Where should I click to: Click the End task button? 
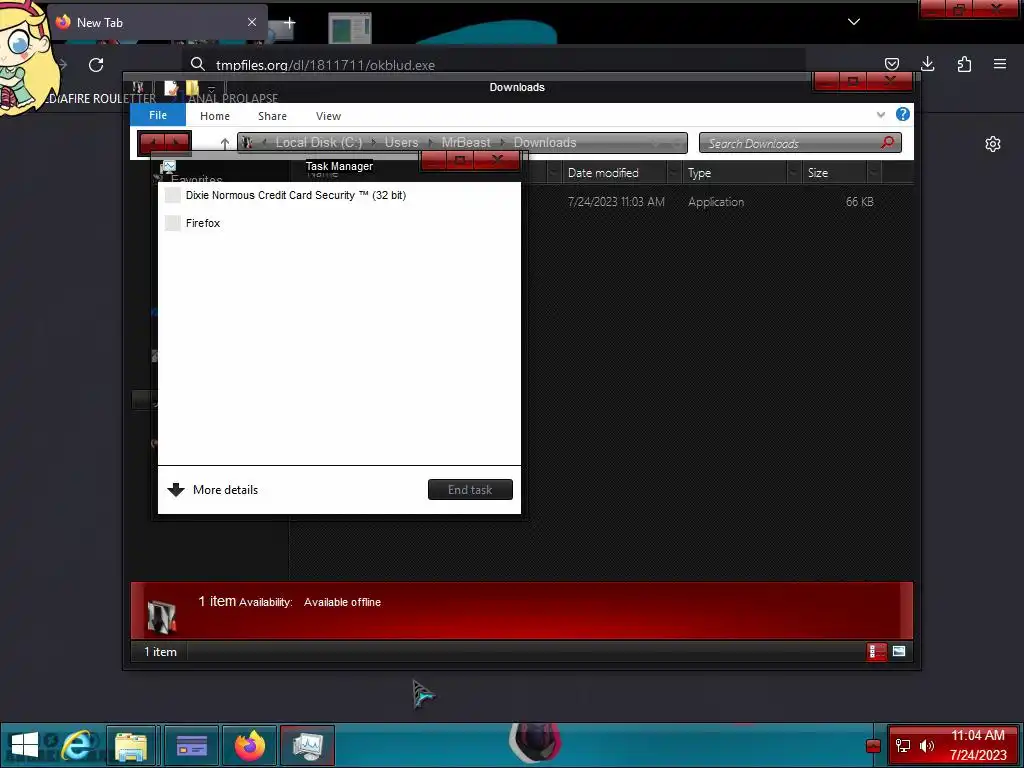(470, 490)
